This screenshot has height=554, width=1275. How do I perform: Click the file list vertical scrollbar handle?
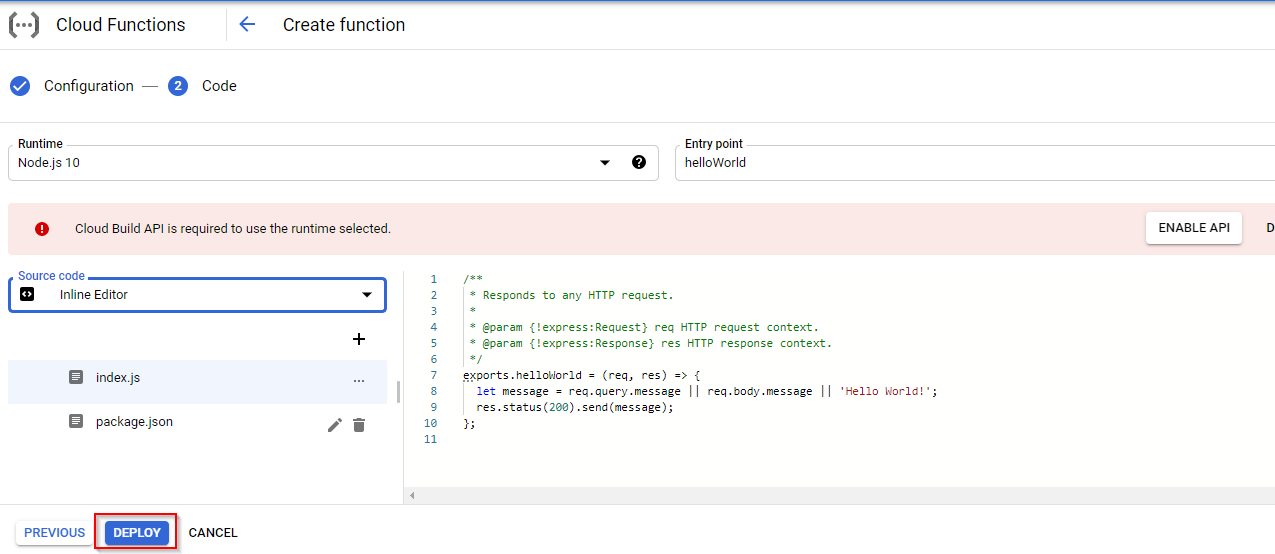[398, 391]
